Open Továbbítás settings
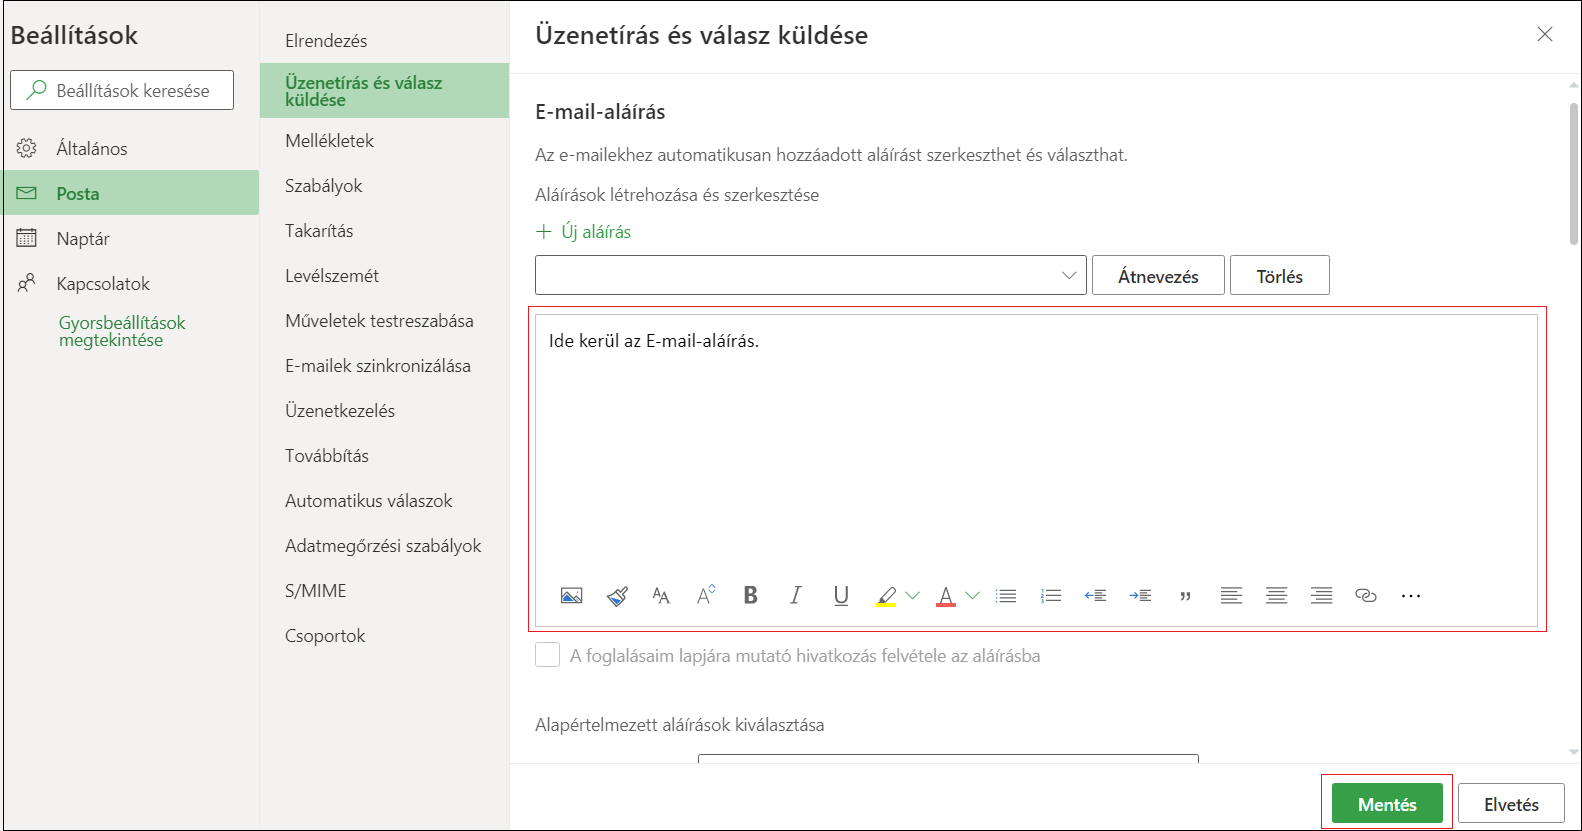This screenshot has width=1582, height=831. [x=327, y=456]
